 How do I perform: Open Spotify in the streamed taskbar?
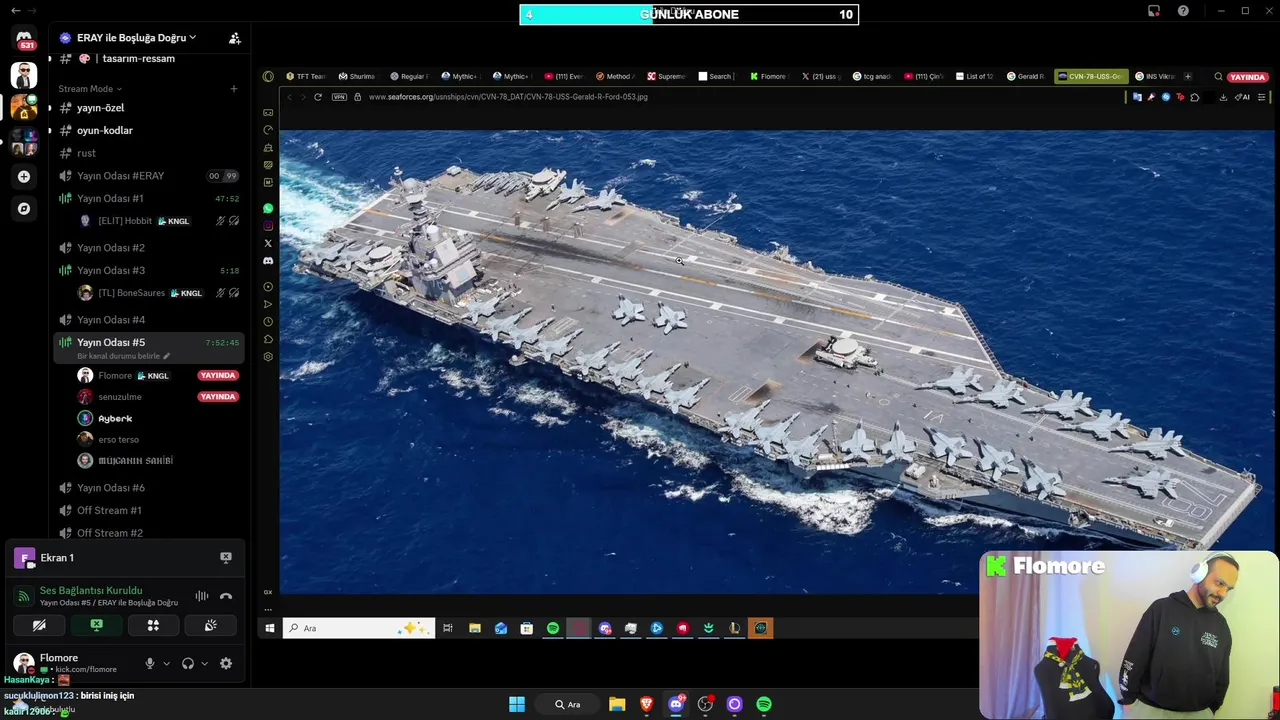click(x=553, y=628)
